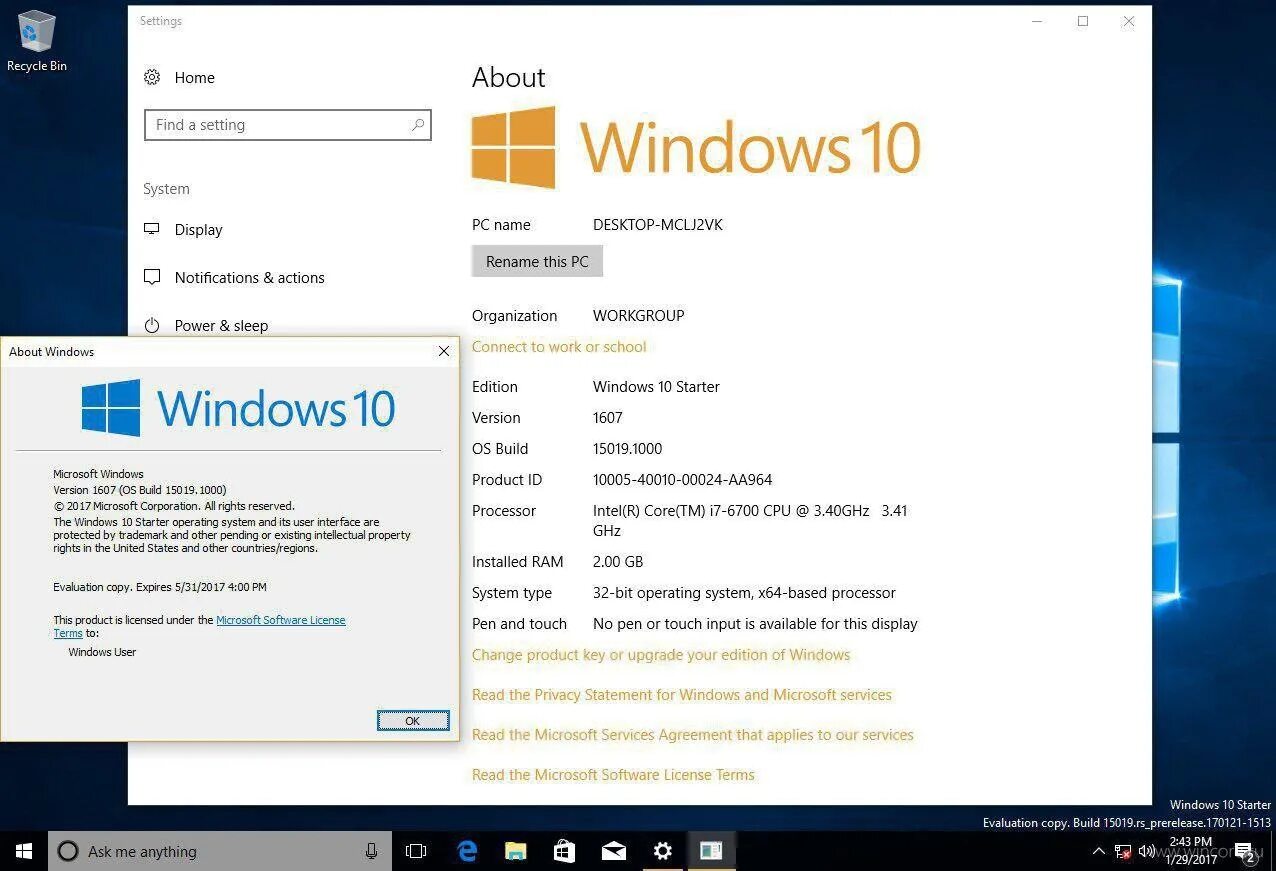
Task: Click the Organization value WORKGROUP
Action: [x=638, y=315]
